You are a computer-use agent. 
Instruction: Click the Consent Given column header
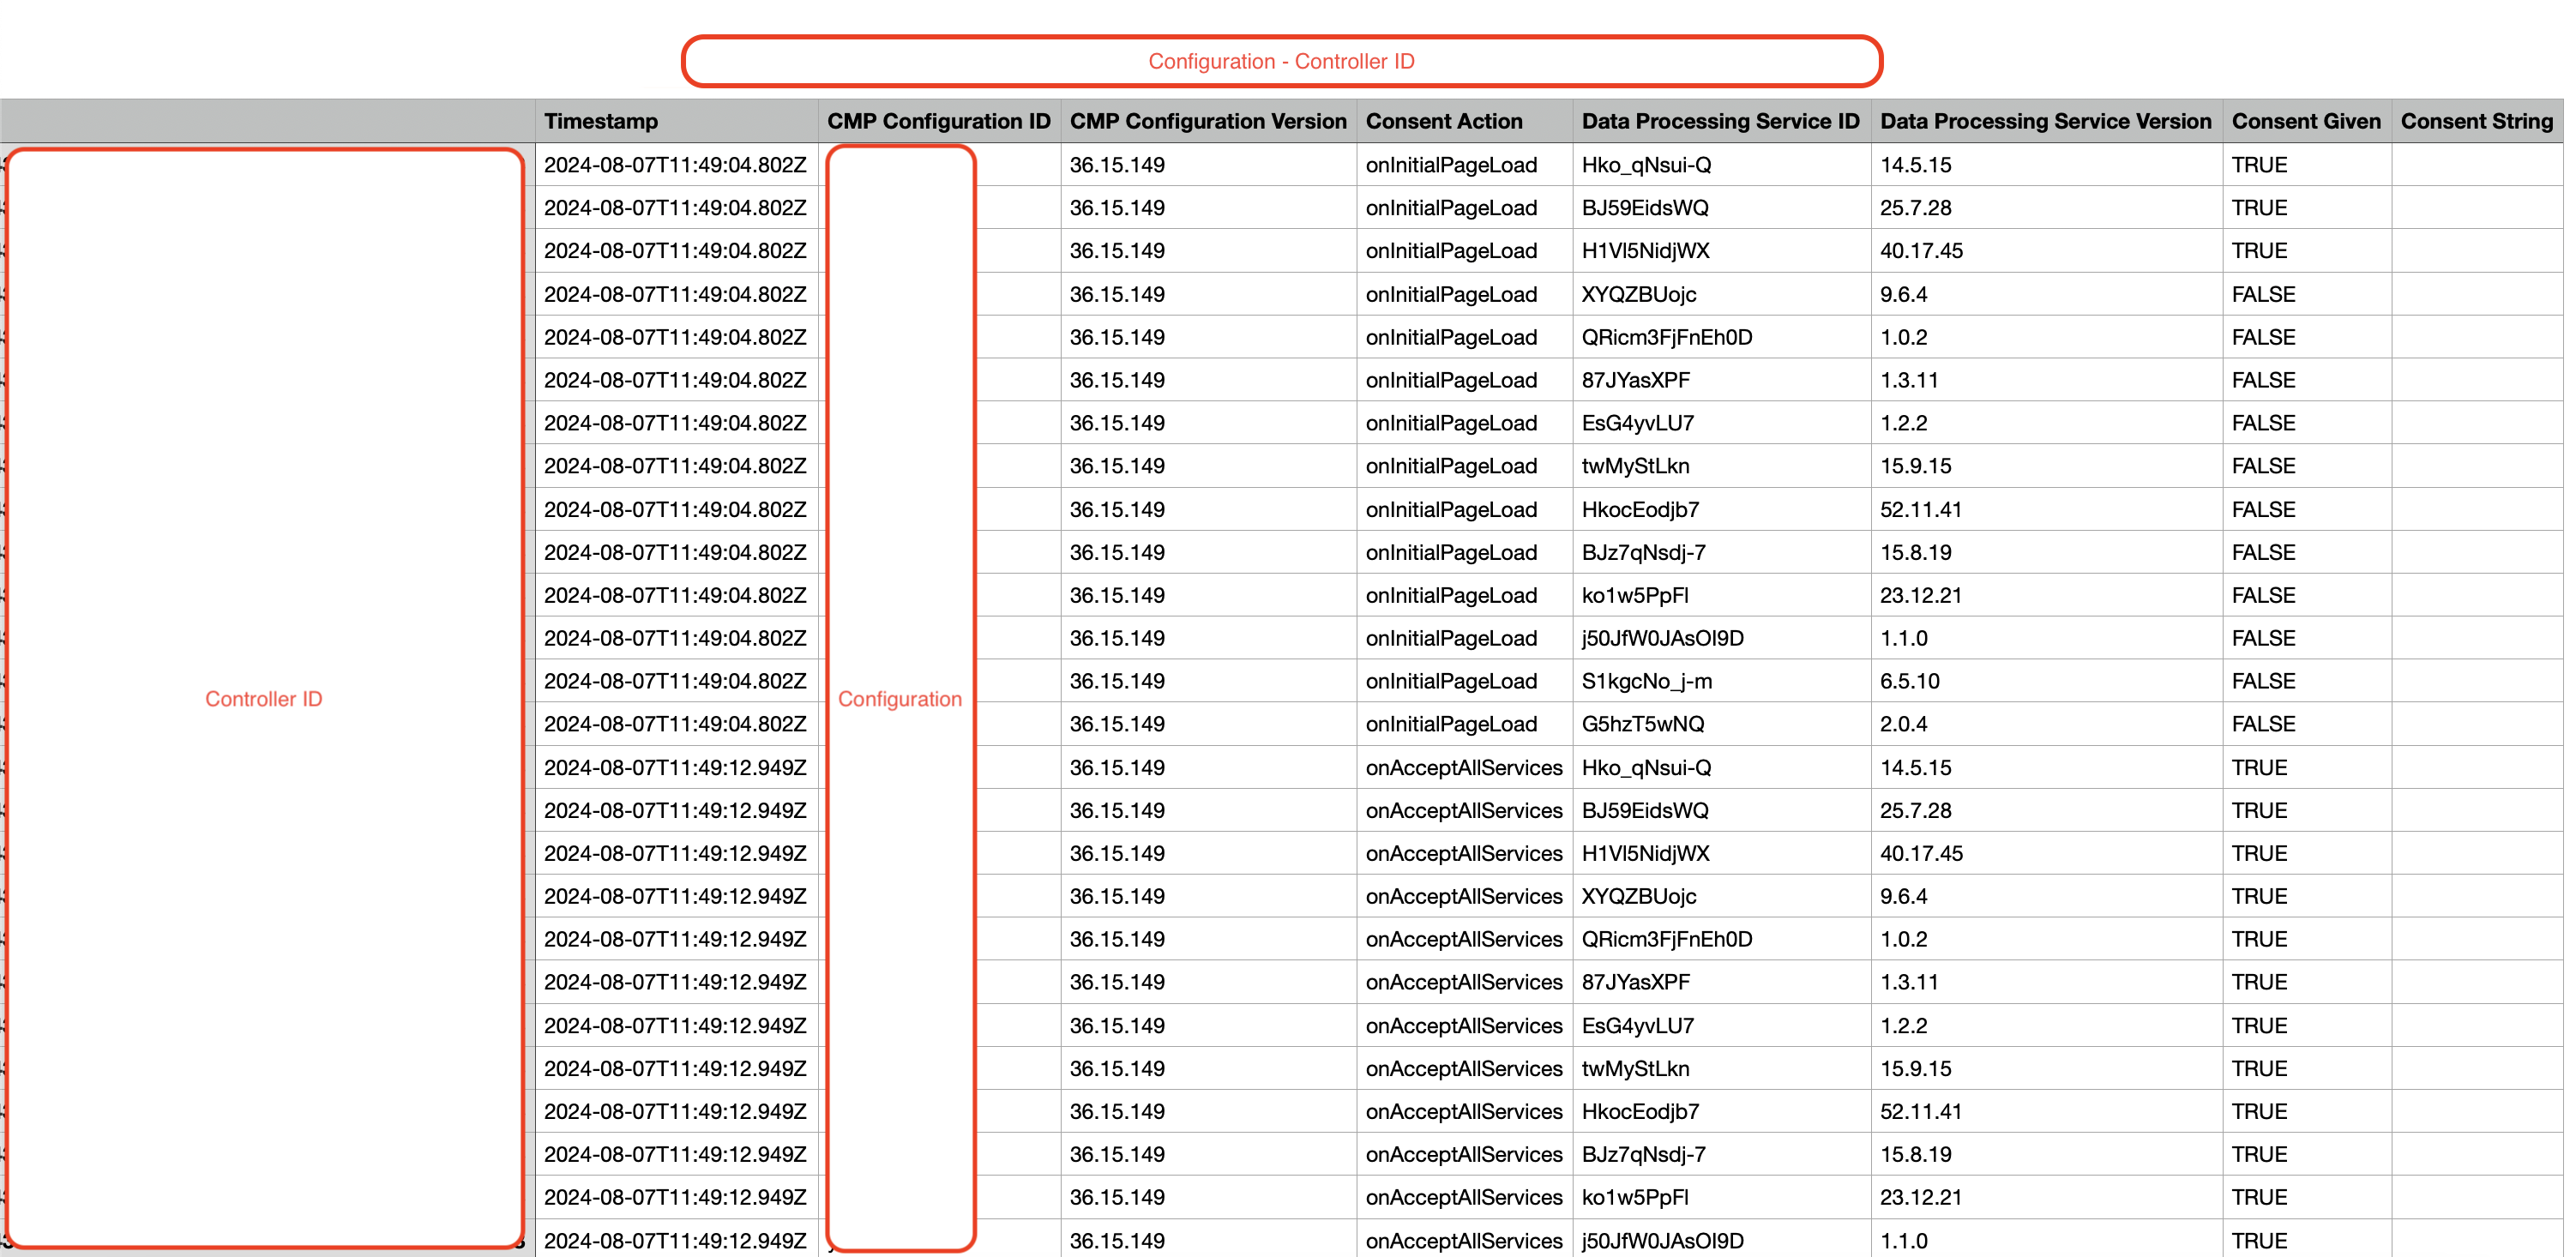coord(2306,121)
